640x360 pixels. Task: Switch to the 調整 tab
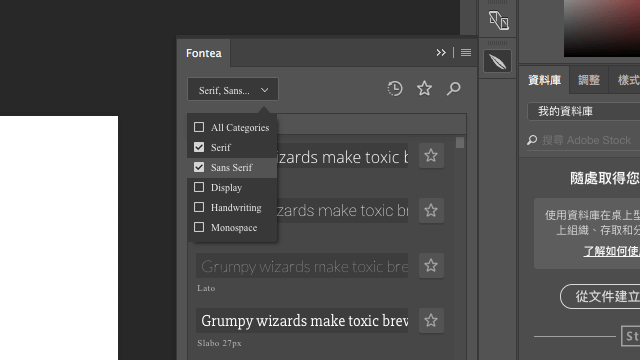[589, 80]
